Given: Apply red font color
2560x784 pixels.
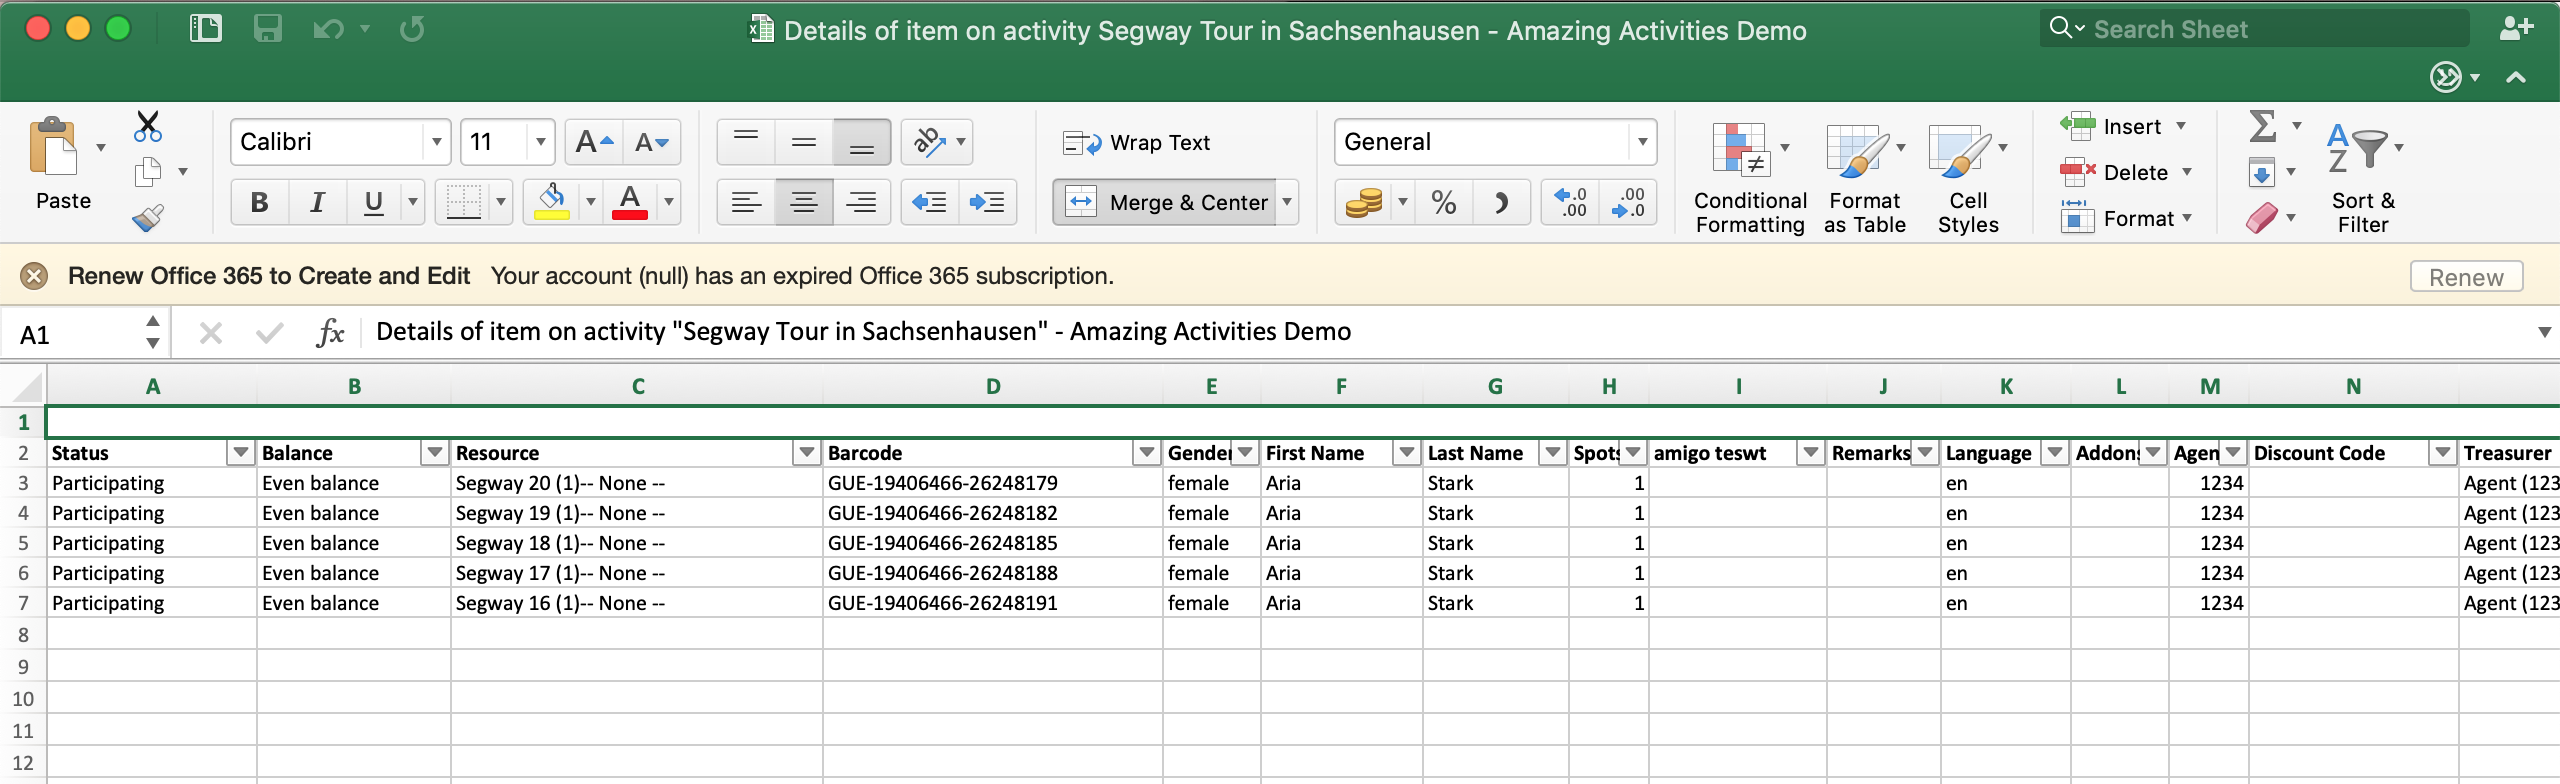Looking at the screenshot, I should 630,202.
